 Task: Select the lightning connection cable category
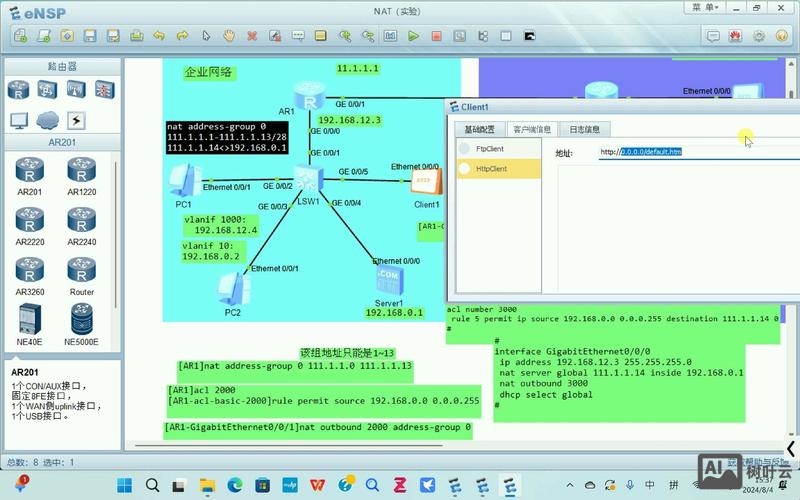[x=75, y=120]
